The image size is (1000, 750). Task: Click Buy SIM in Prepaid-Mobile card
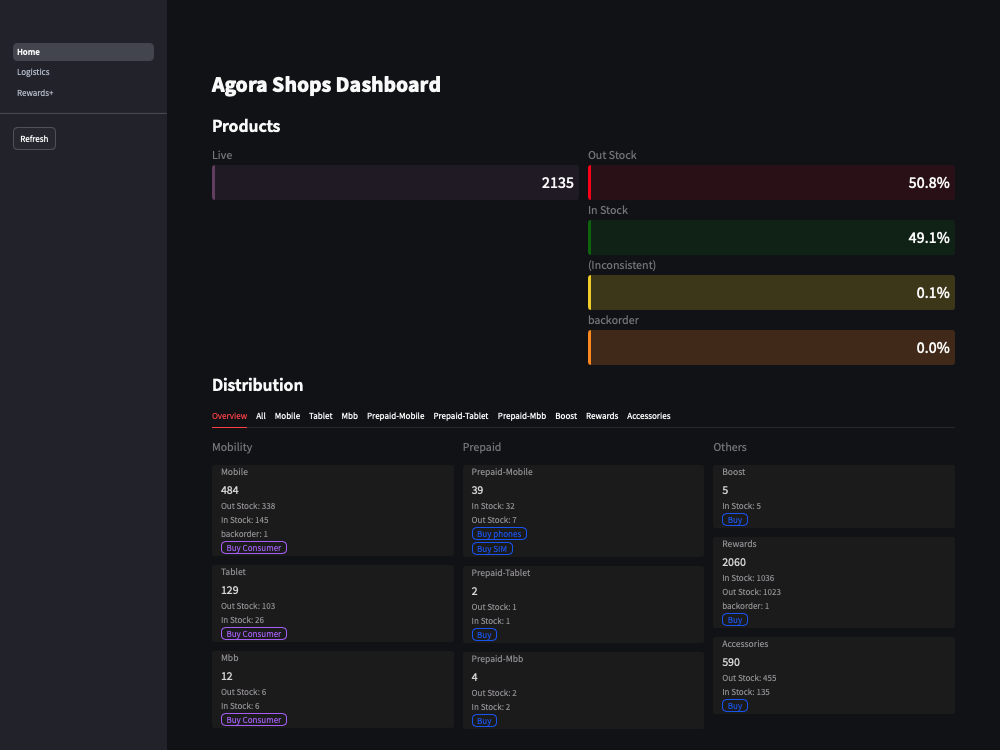[x=492, y=548]
